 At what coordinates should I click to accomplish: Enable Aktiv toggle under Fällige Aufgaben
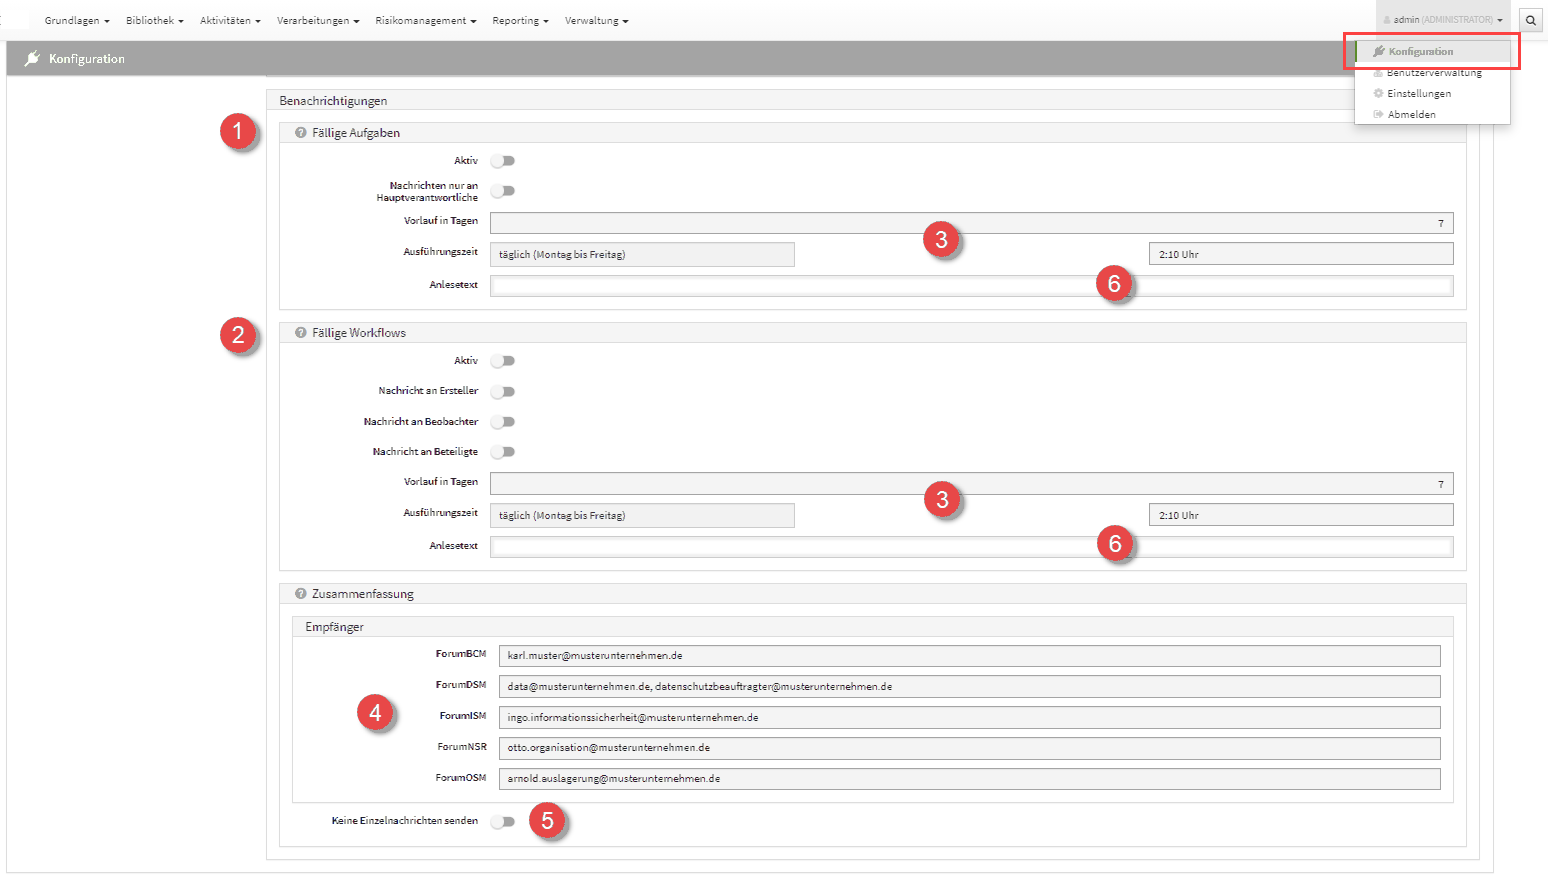click(x=503, y=161)
